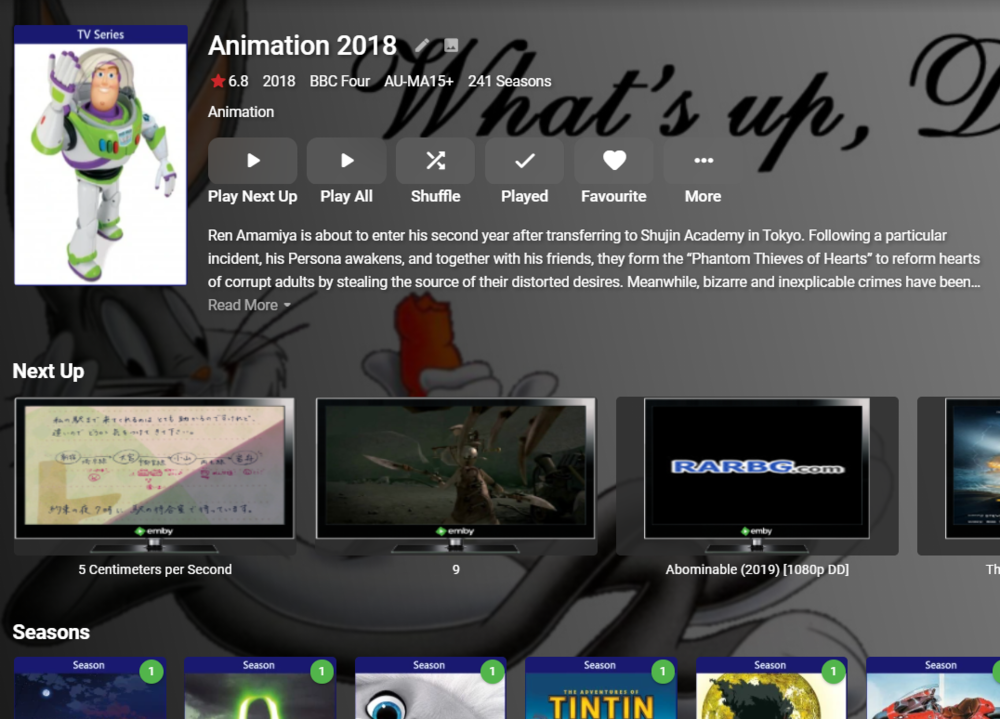Screen dimensions: 1000x719
Task: Click the 5 Centimeters per Second title
Action: tap(155, 570)
